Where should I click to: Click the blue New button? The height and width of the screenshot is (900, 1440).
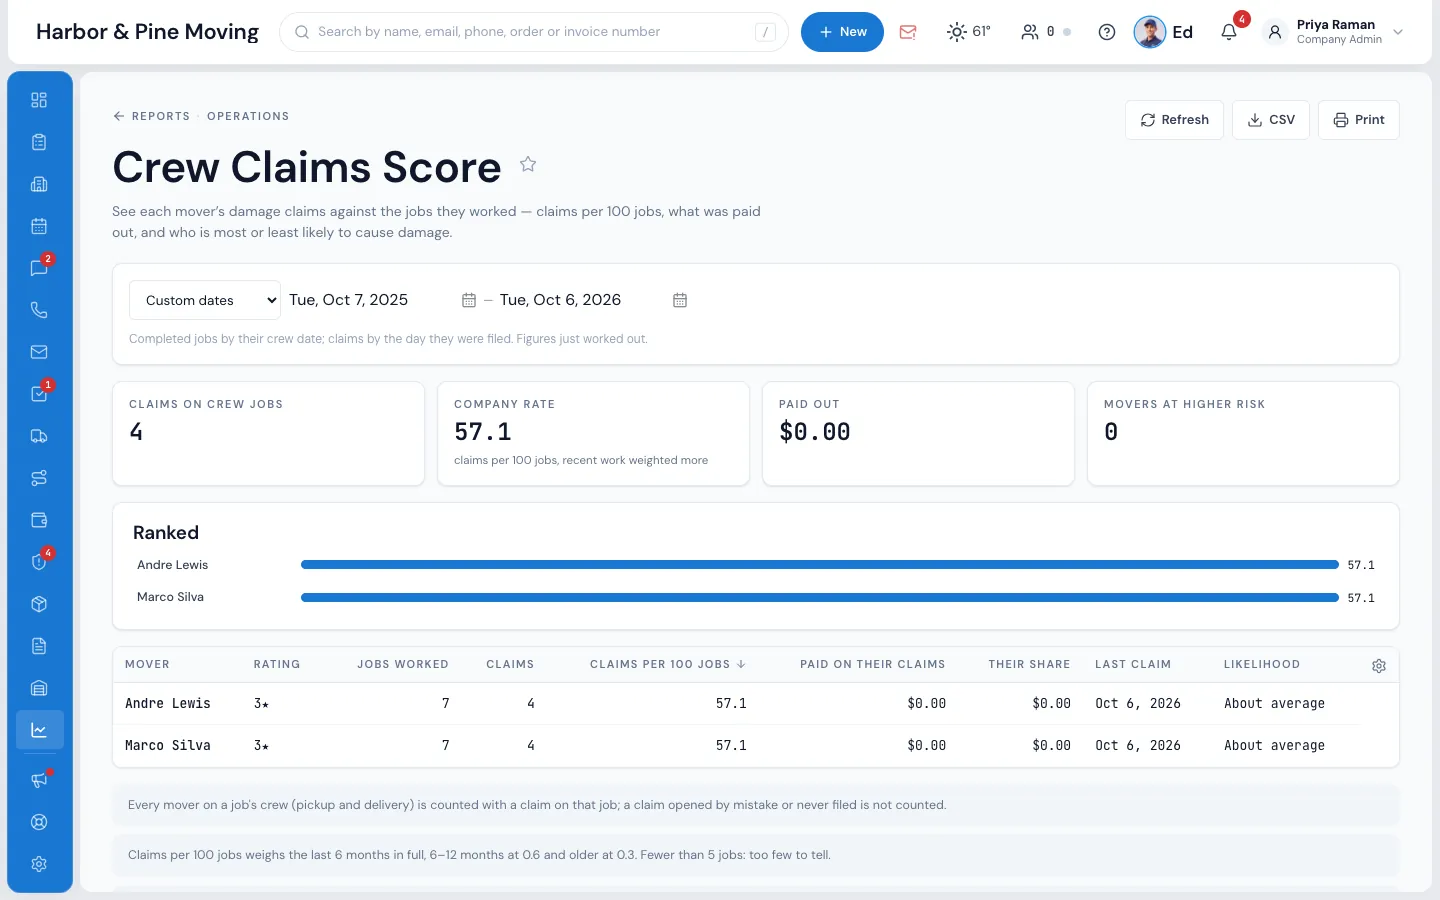842,32
